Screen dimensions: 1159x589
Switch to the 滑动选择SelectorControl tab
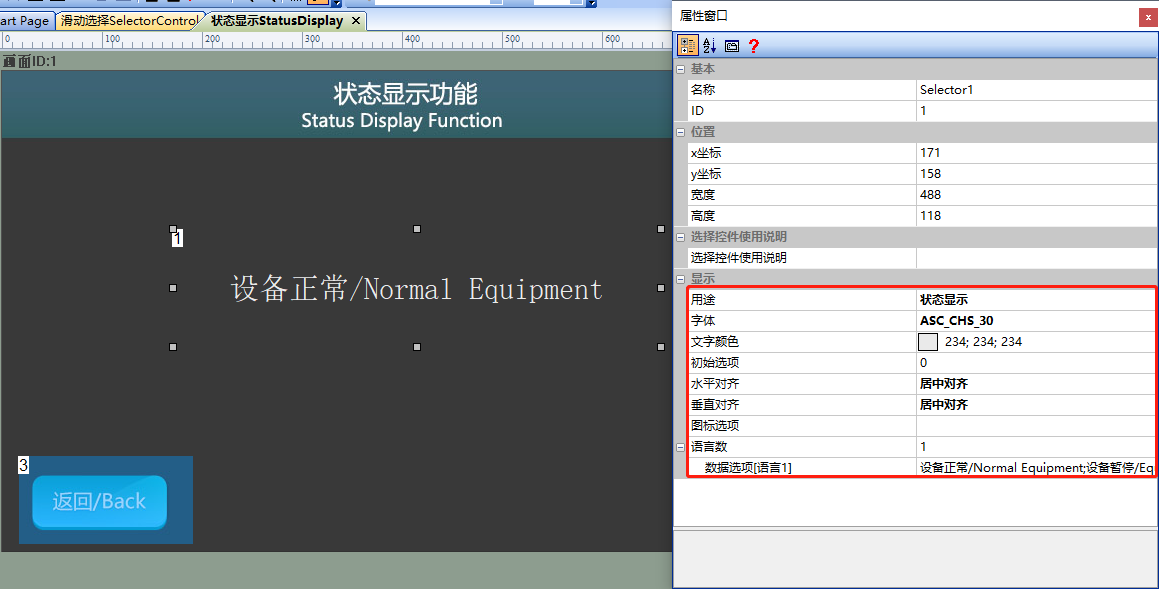[129, 21]
